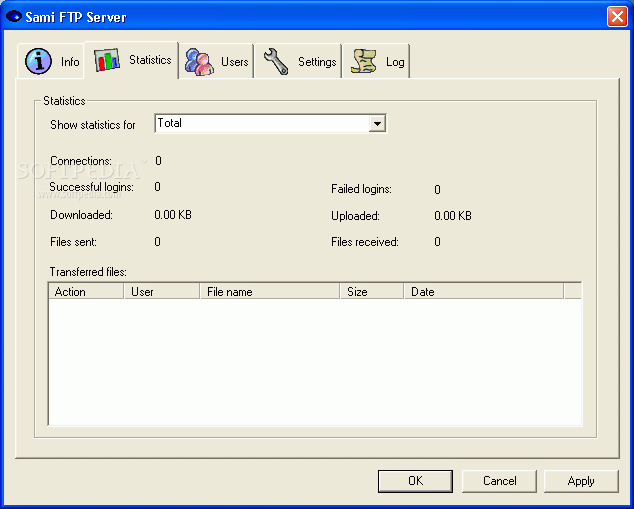Click the Log scroll paper icon
This screenshot has width=634, height=509.
pyautogui.click(x=363, y=61)
